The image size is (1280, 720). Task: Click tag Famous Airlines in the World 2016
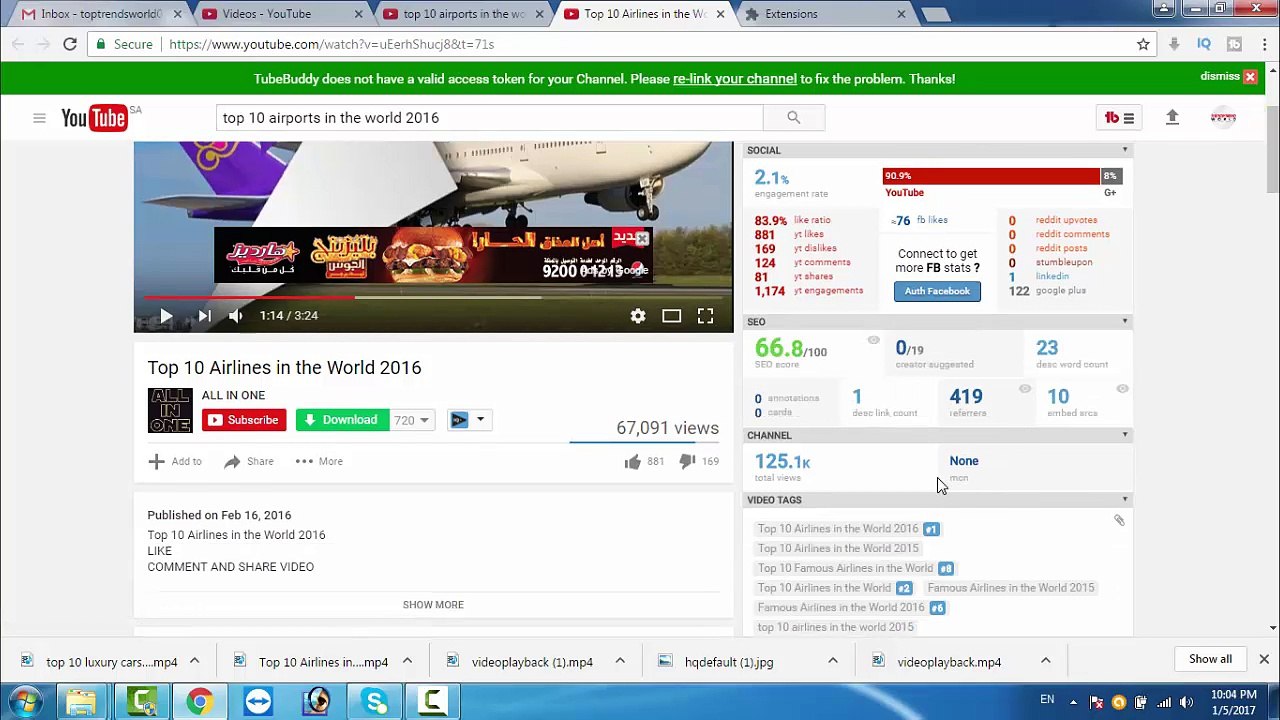(x=841, y=607)
